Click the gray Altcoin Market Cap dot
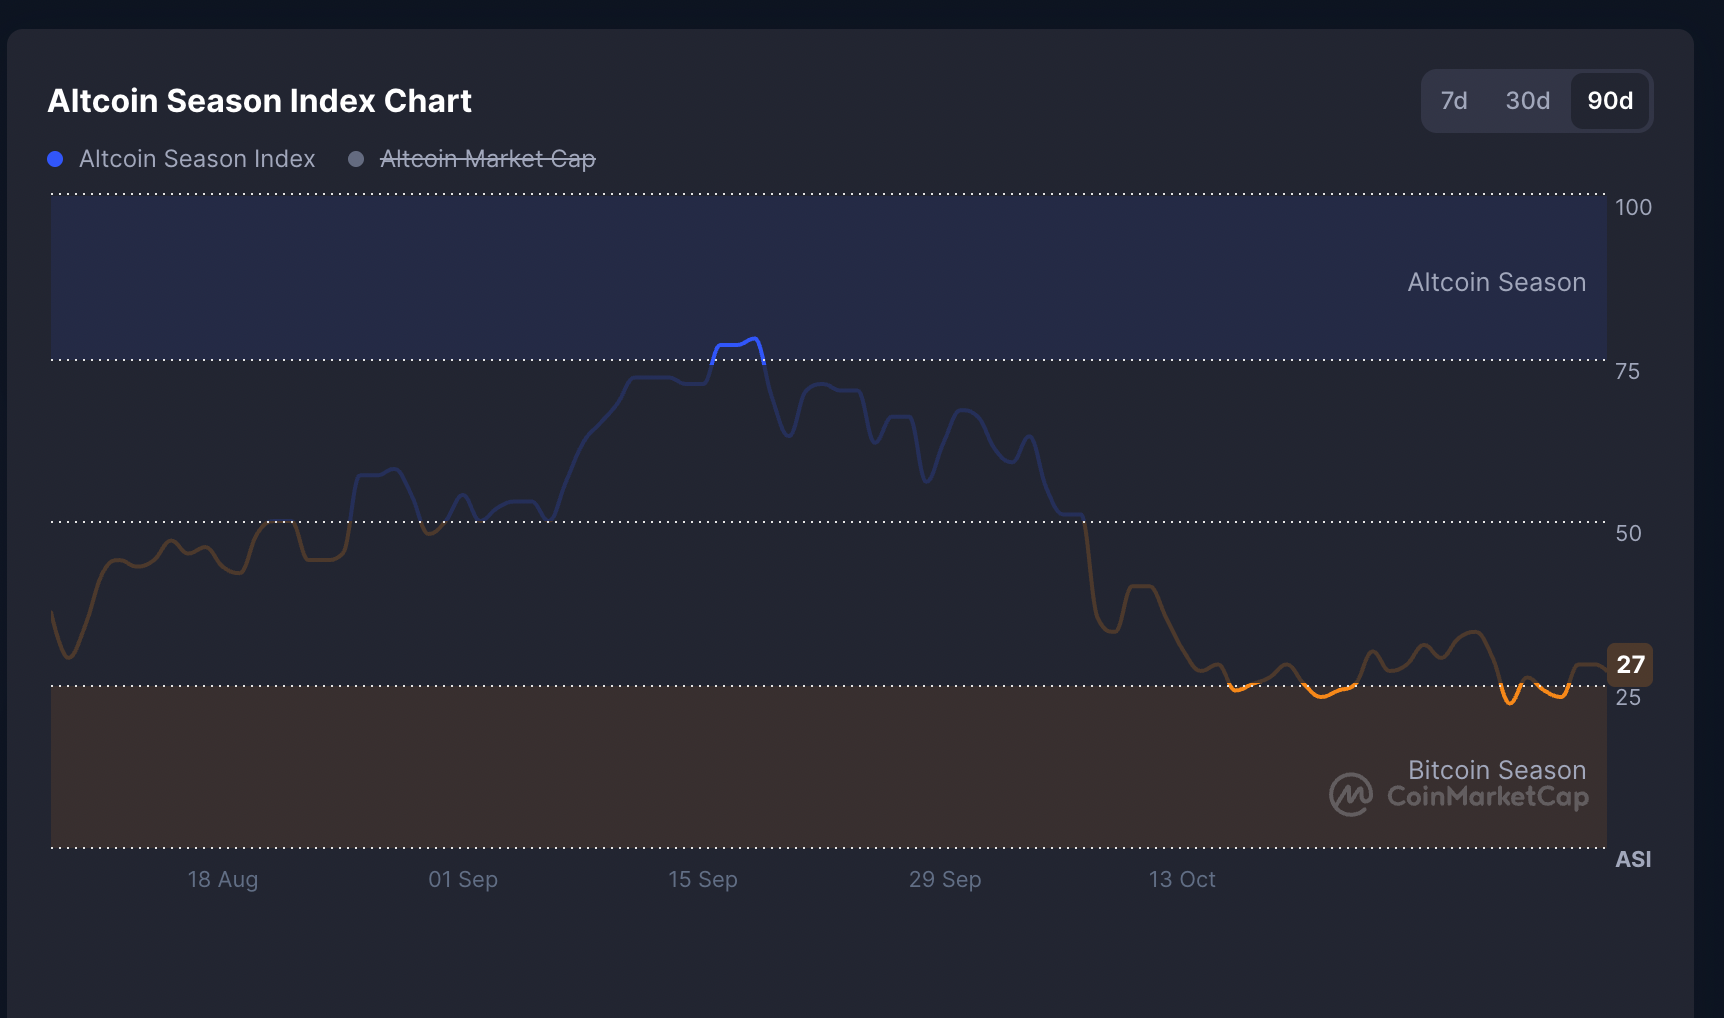 coord(356,159)
